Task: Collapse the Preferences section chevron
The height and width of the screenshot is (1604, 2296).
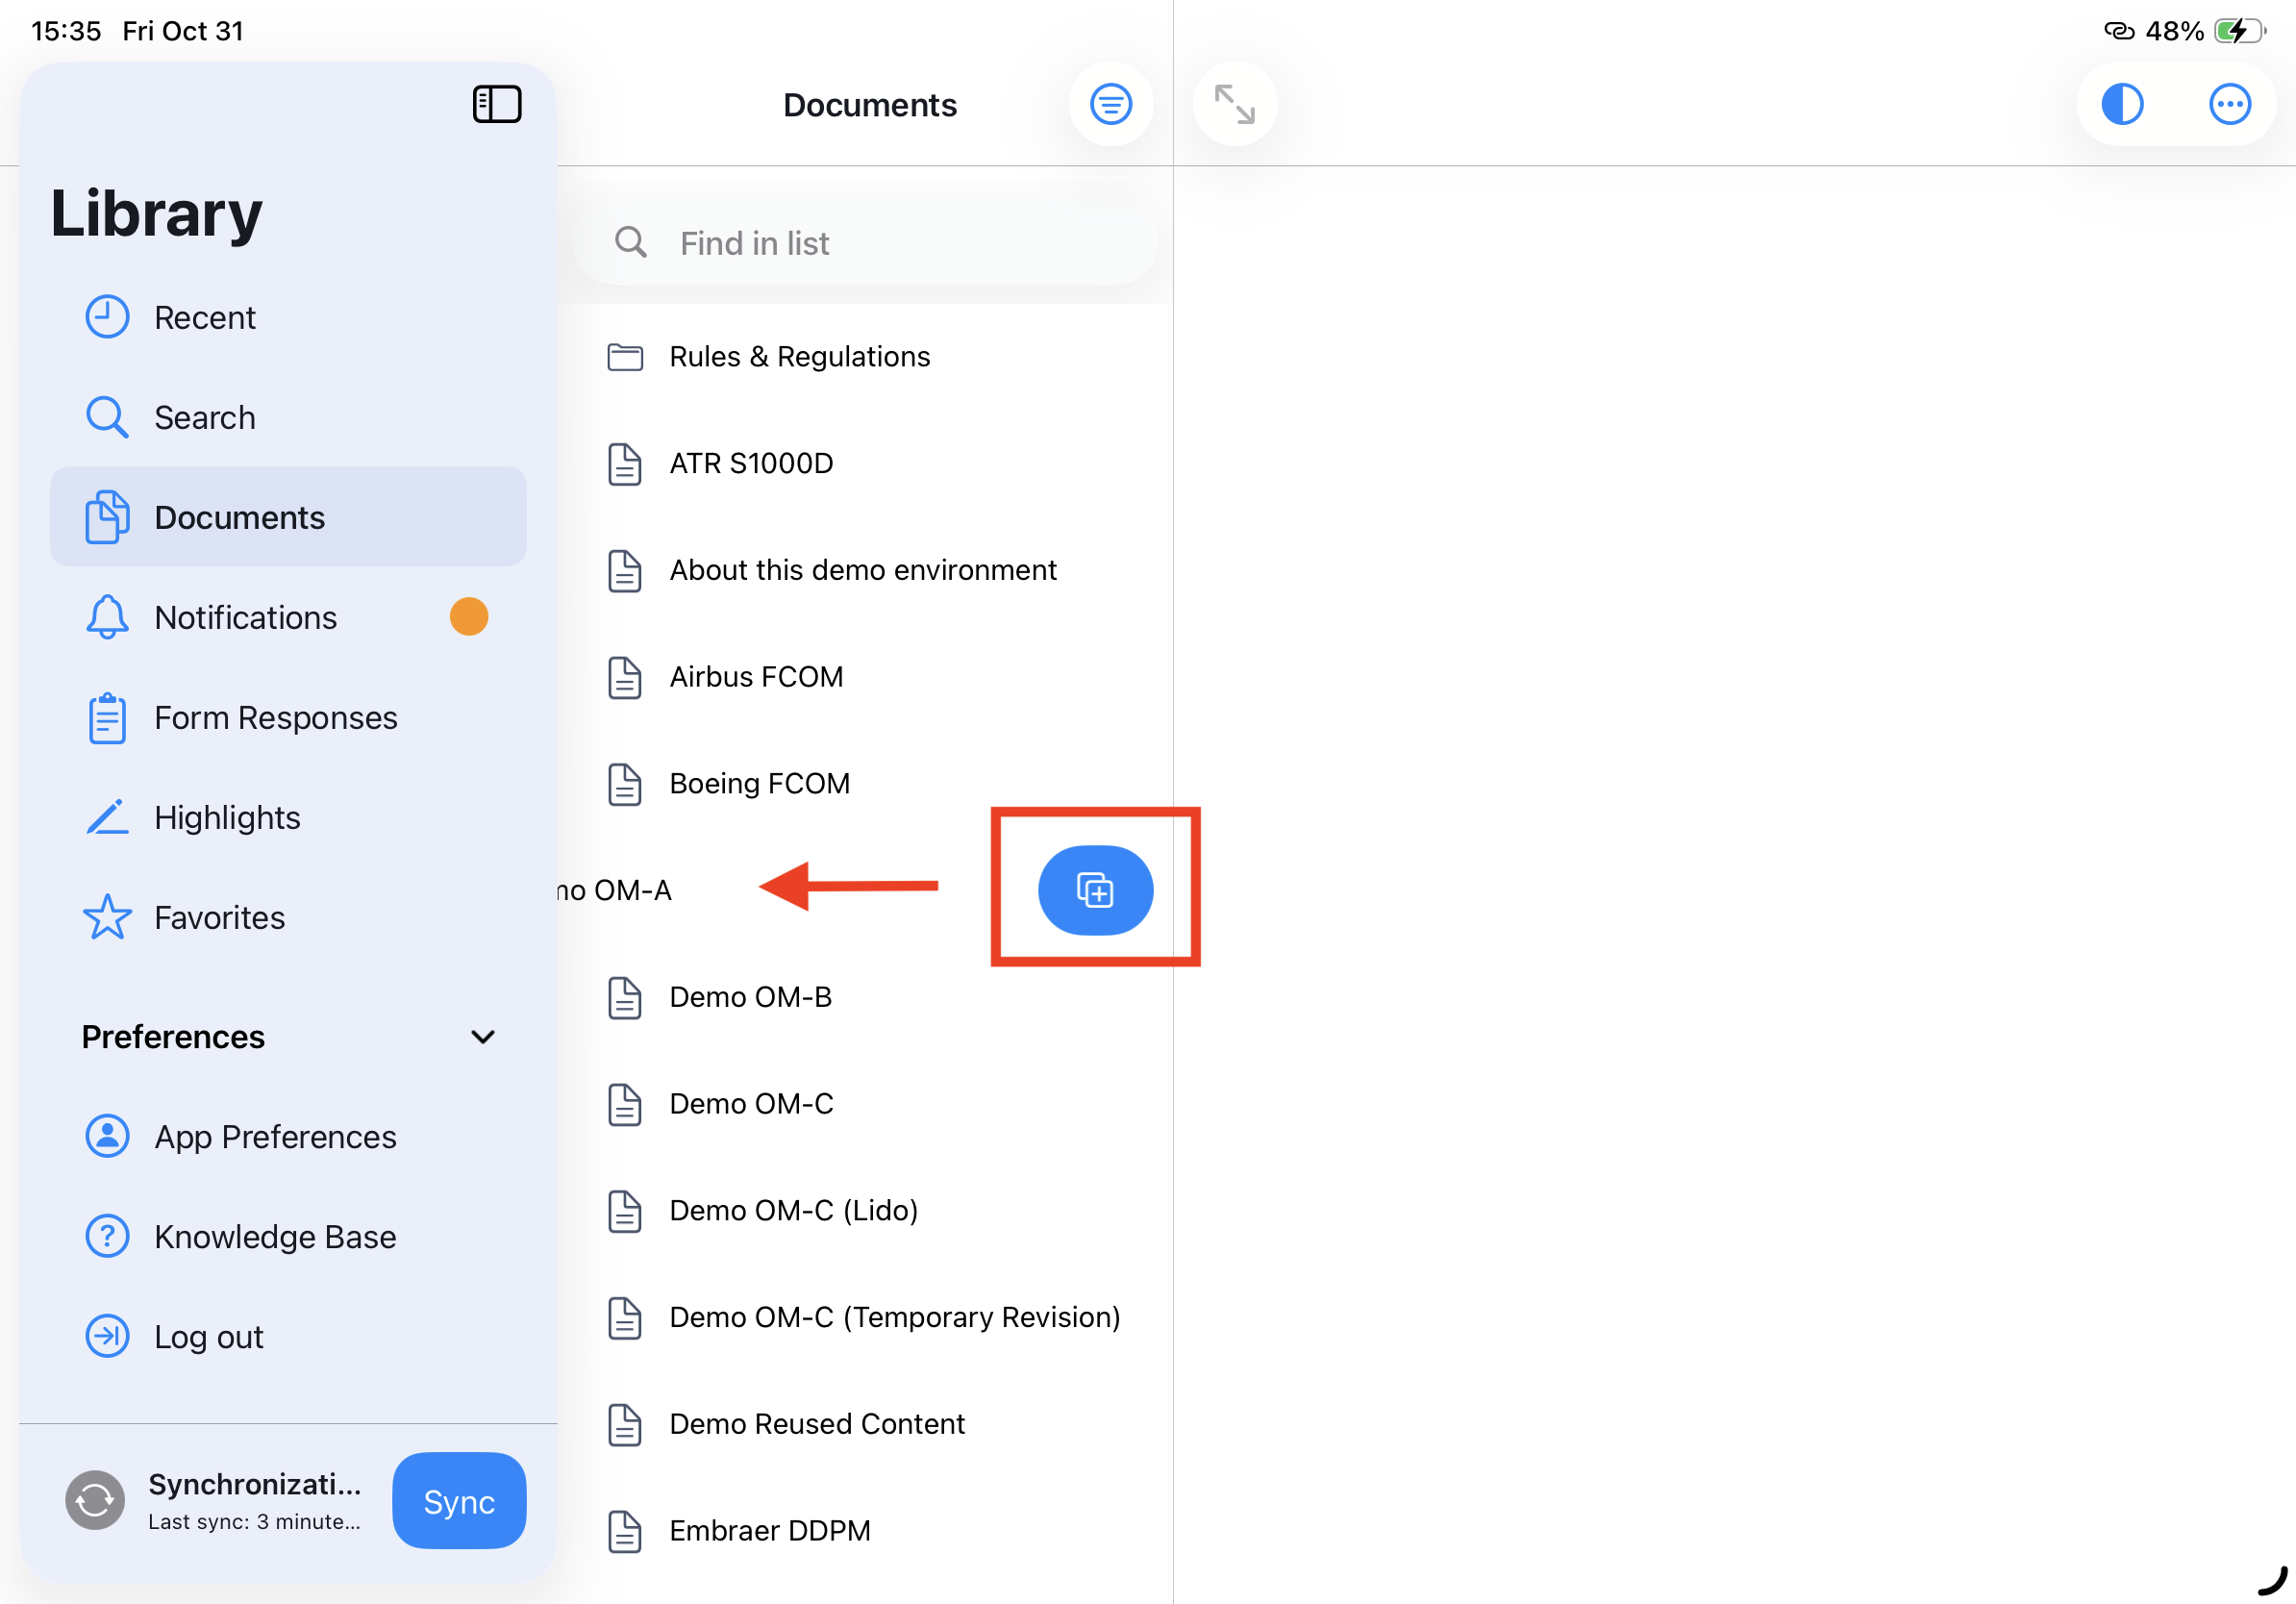Action: [482, 1037]
